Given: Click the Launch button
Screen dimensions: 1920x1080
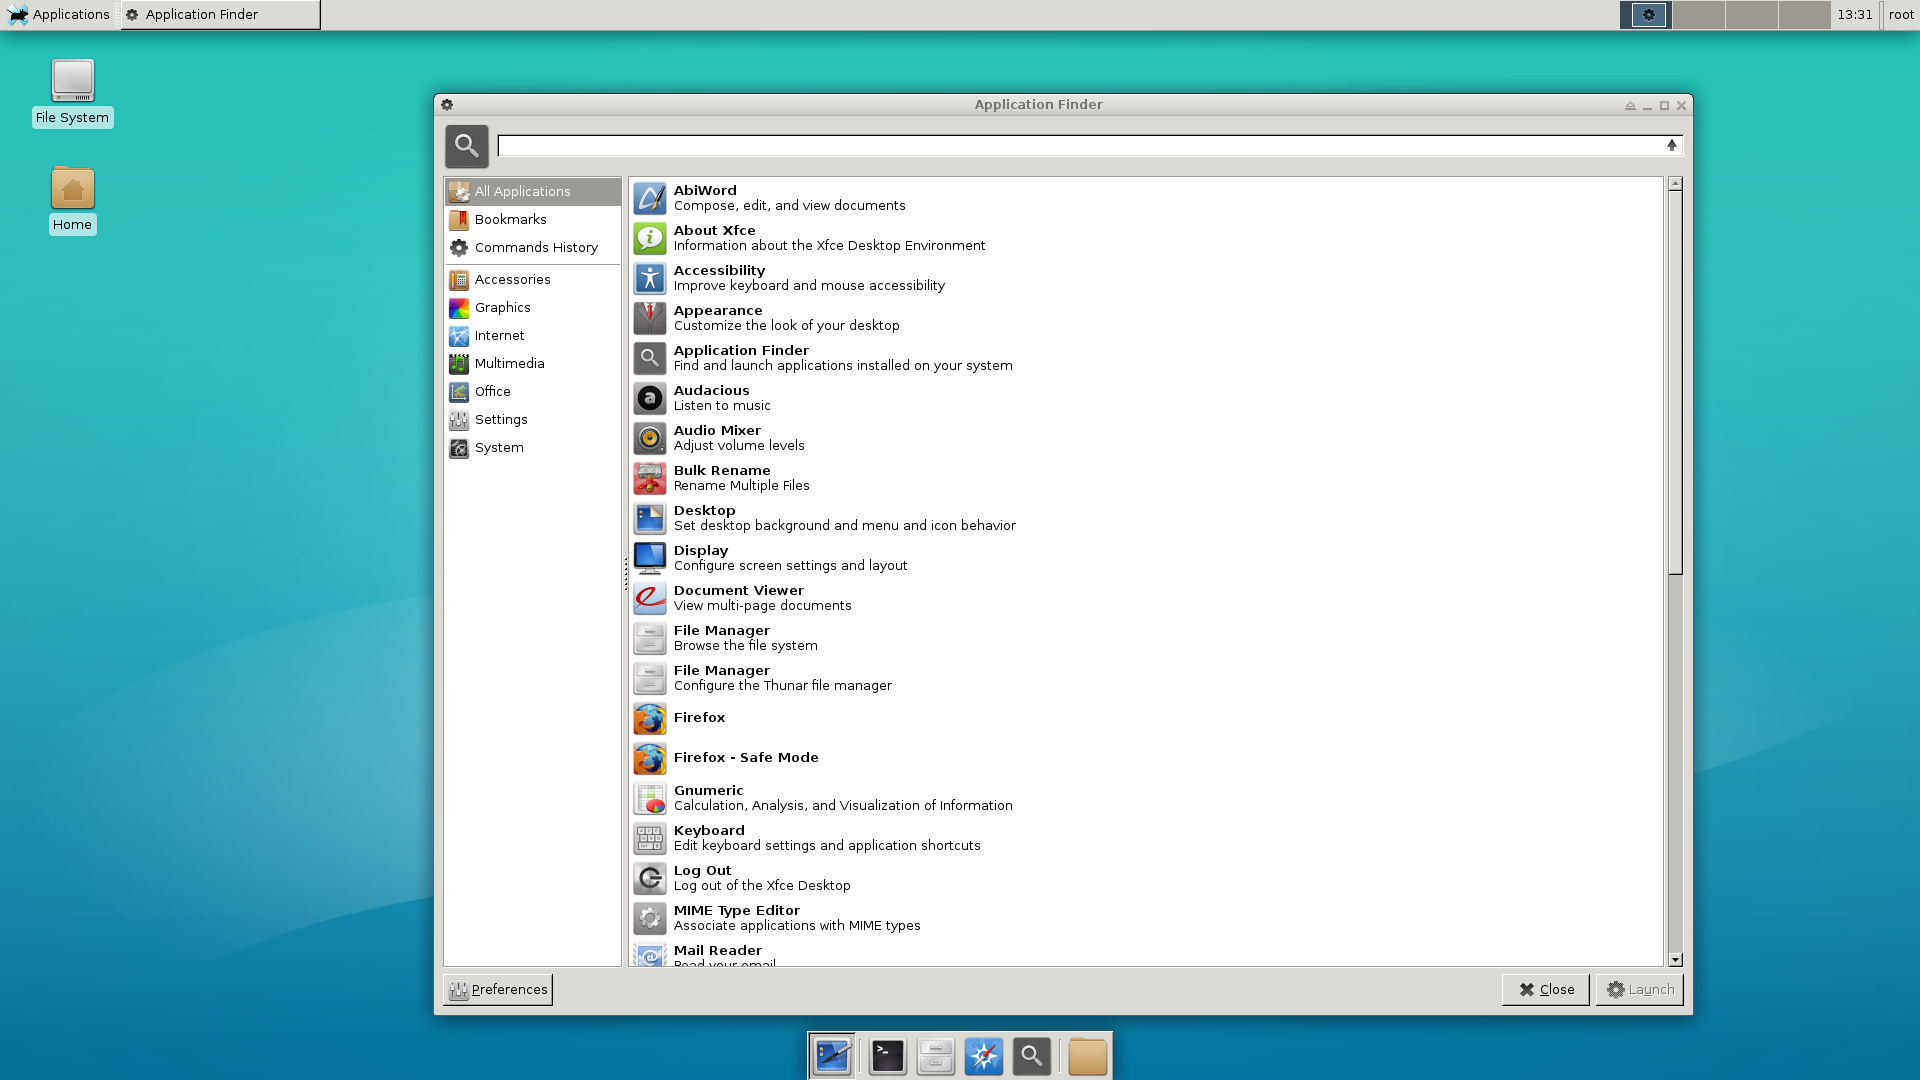Looking at the screenshot, I should [x=1640, y=989].
